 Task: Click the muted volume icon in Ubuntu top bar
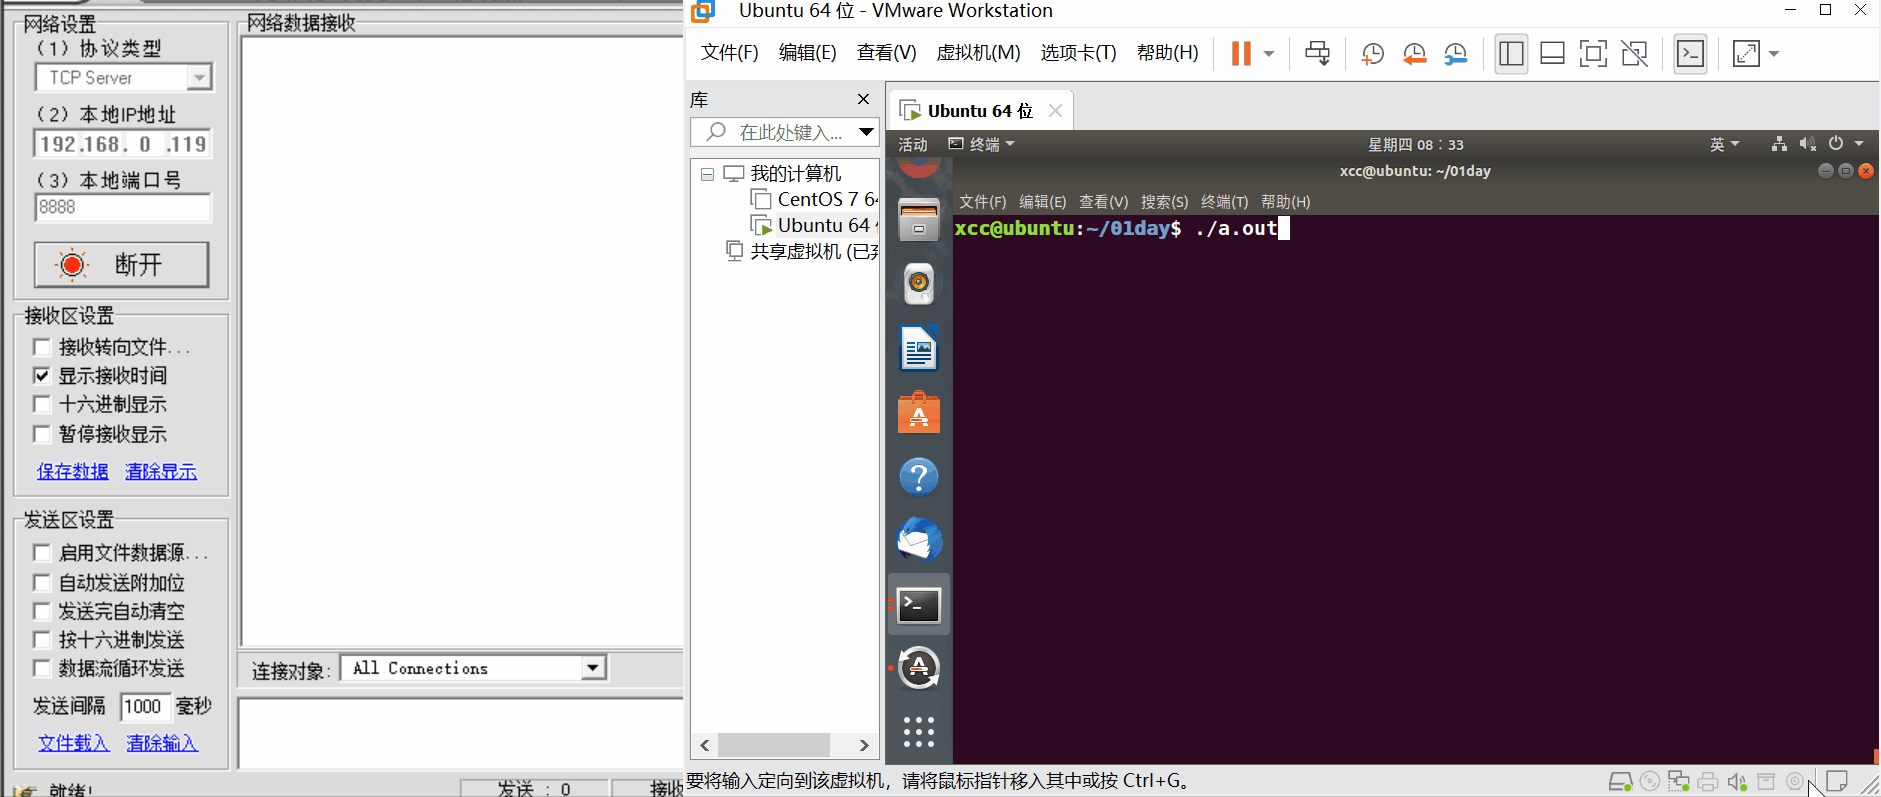click(x=1807, y=144)
